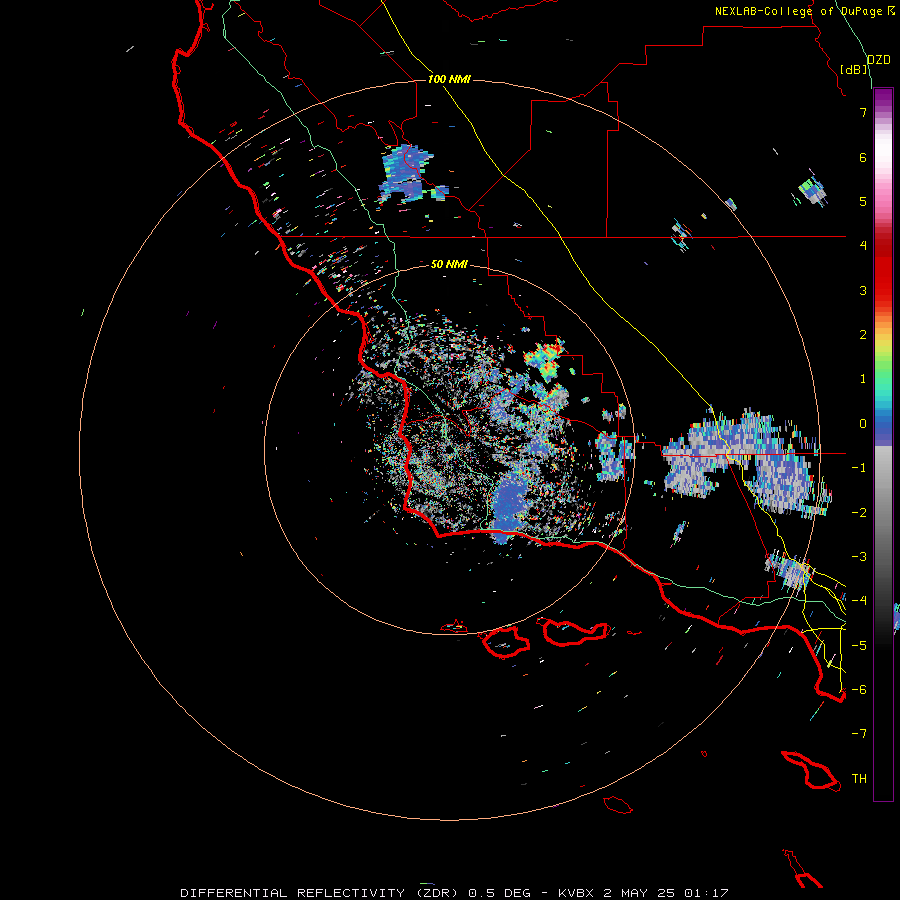Click the 6 value on color scale

863,157
